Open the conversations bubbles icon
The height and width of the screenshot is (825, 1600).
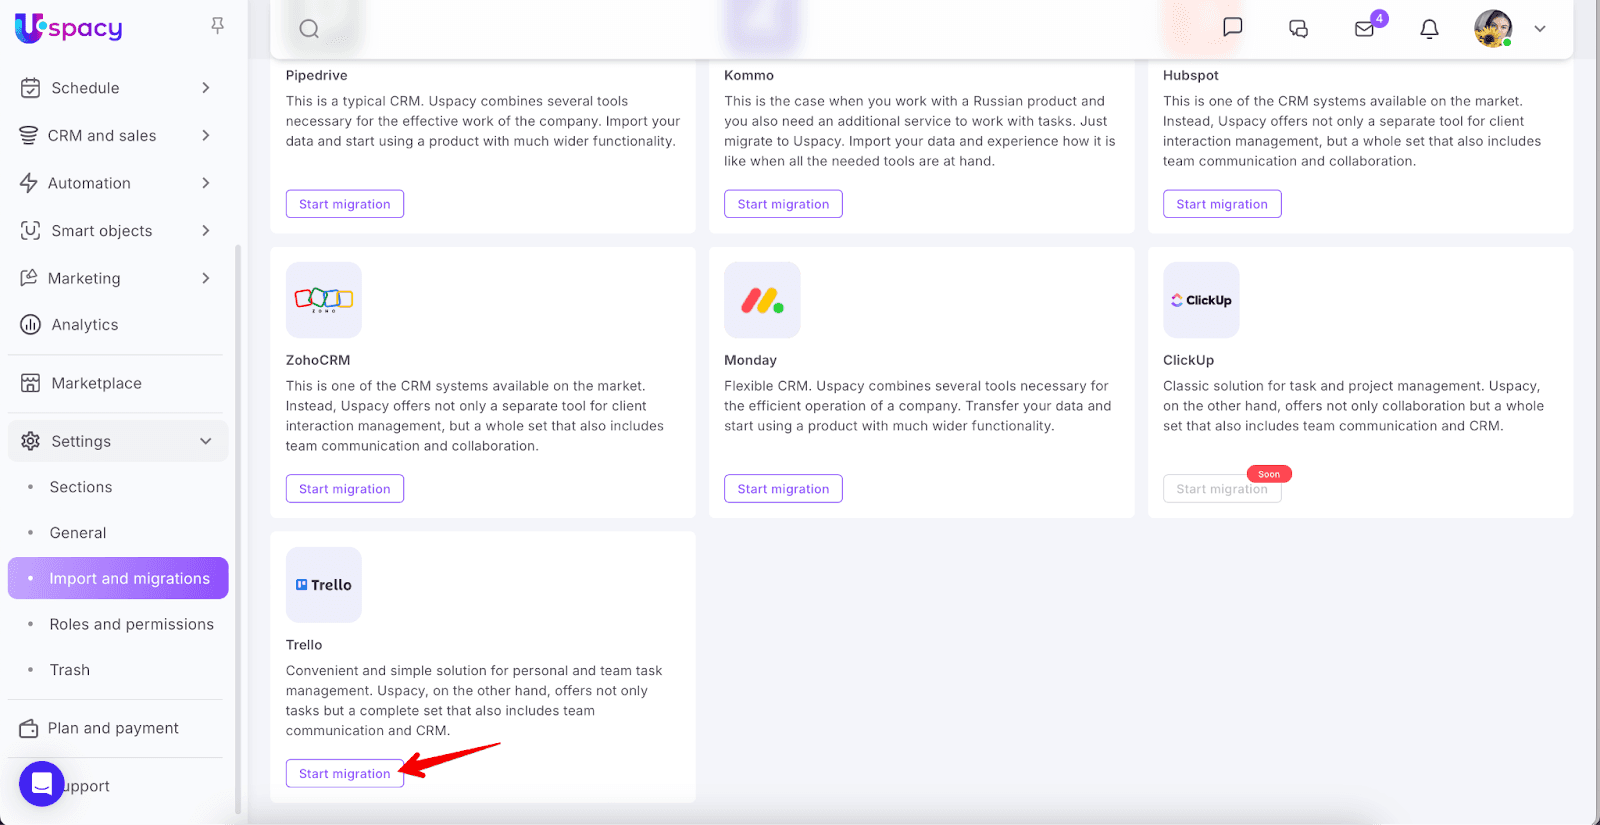[1298, 29]
